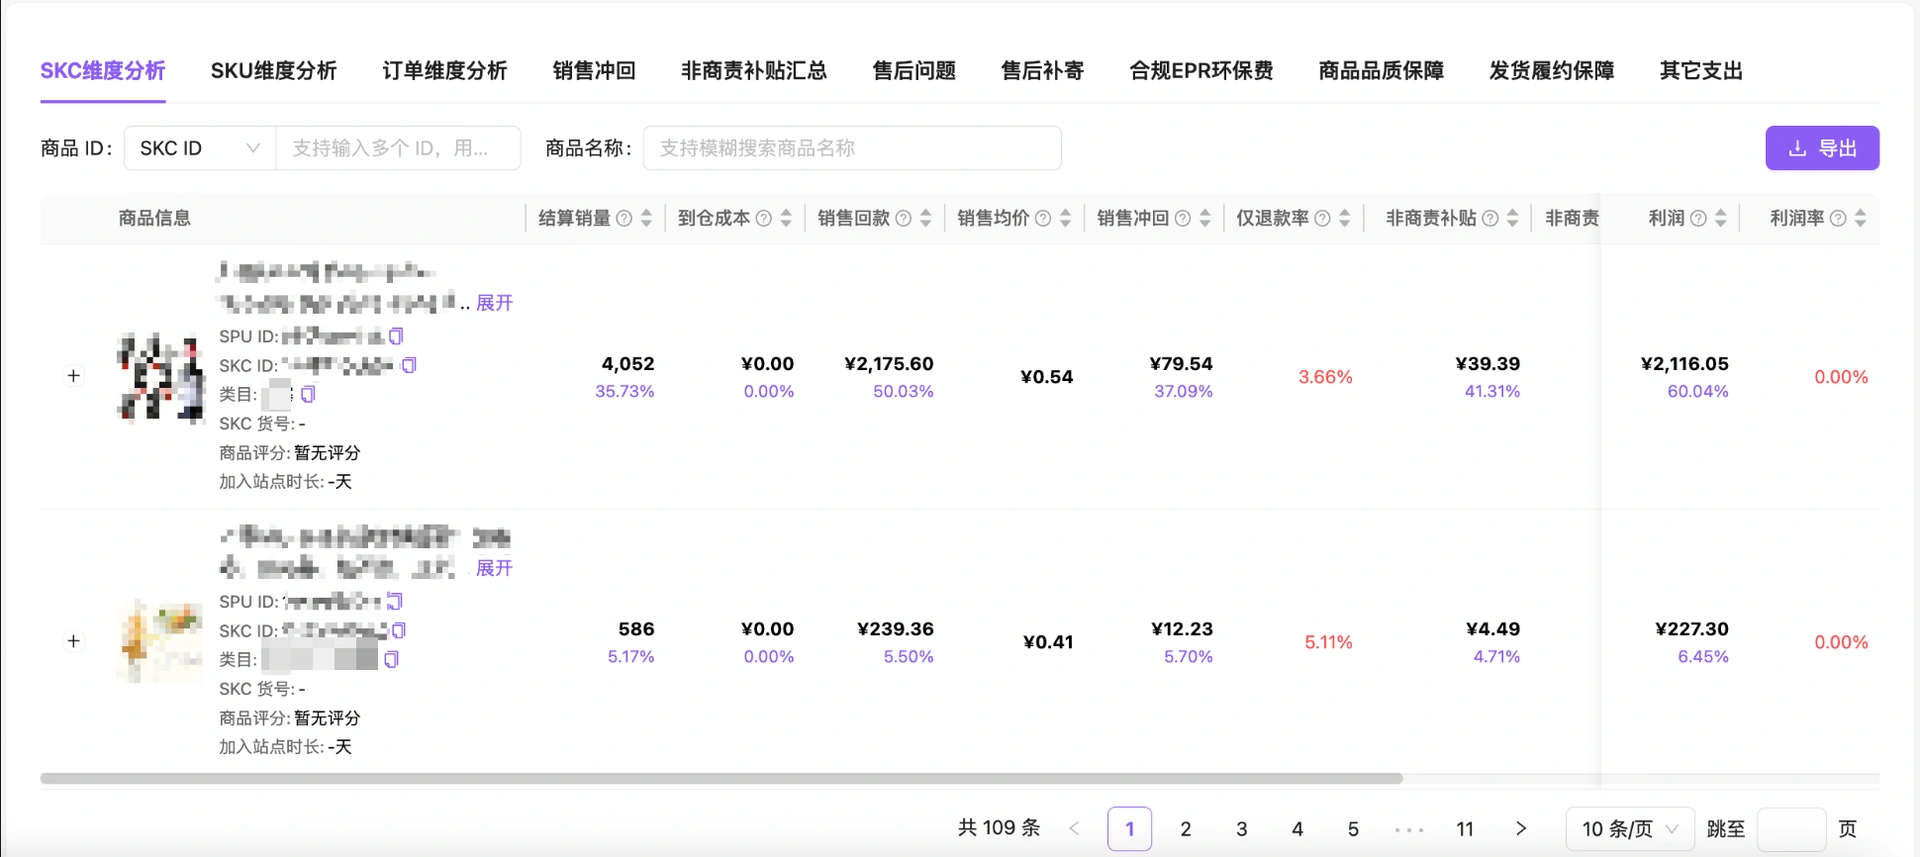Go to page 4
Viewport: 1920px width, 857px height.
1298,828
